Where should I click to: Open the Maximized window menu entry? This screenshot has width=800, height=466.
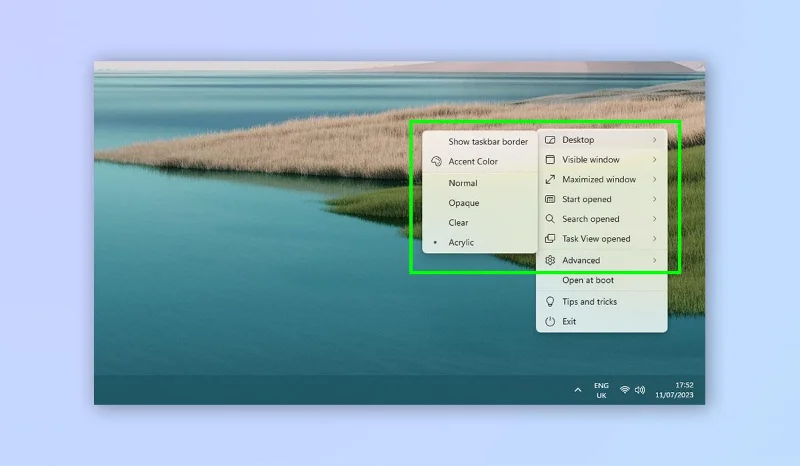tap(602, 180)
